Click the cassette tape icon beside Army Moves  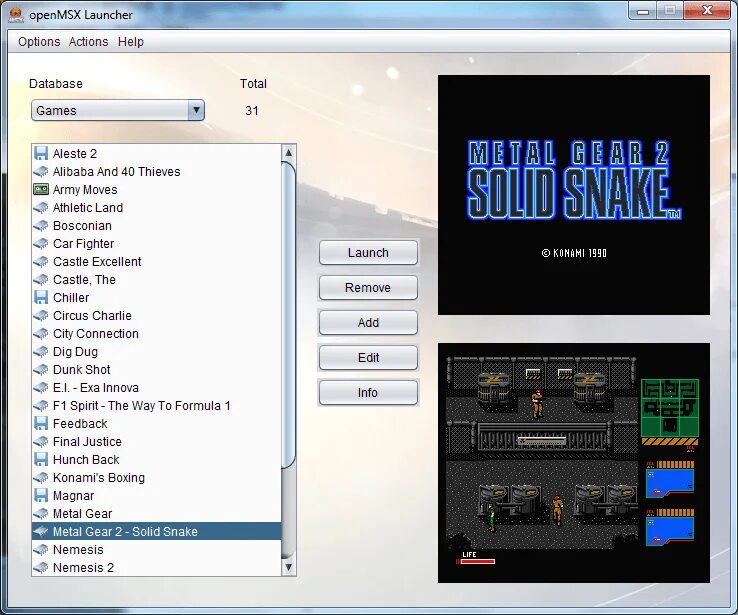(x=41, y=190)
